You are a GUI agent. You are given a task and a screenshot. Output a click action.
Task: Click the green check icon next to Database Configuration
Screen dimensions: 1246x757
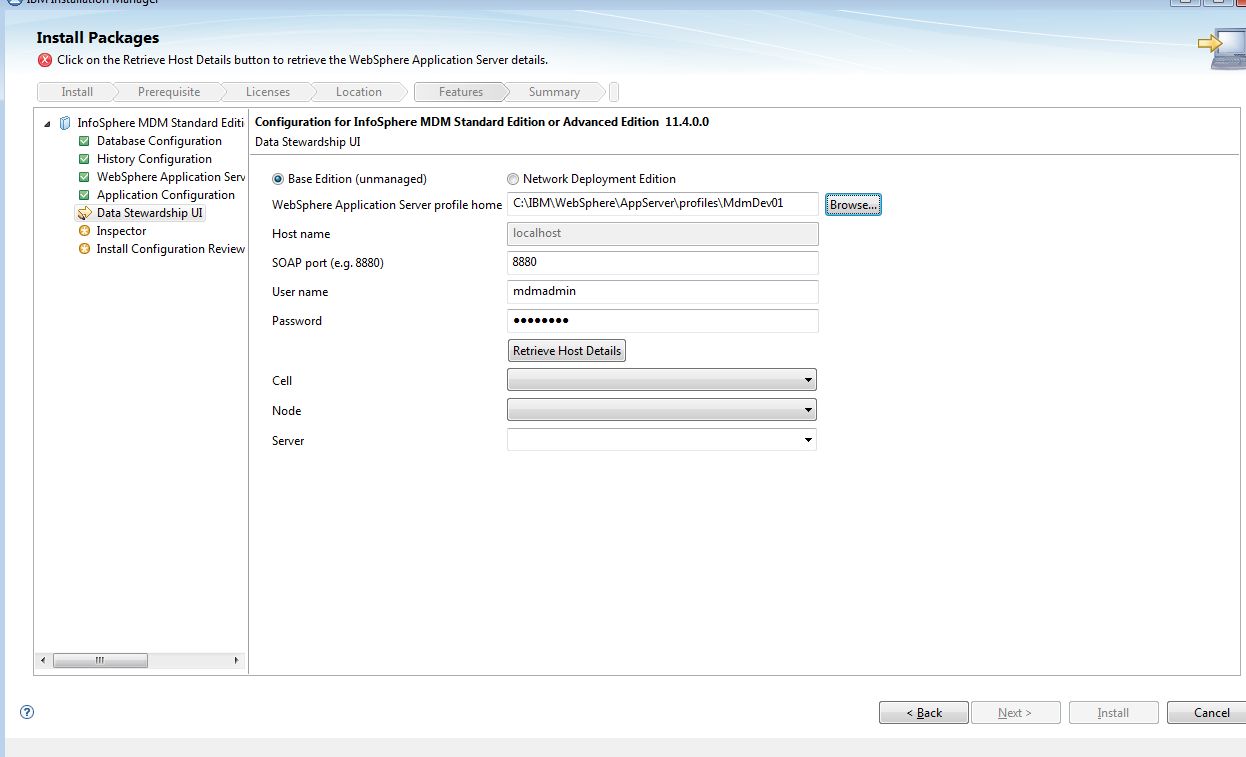coord(84,141)
